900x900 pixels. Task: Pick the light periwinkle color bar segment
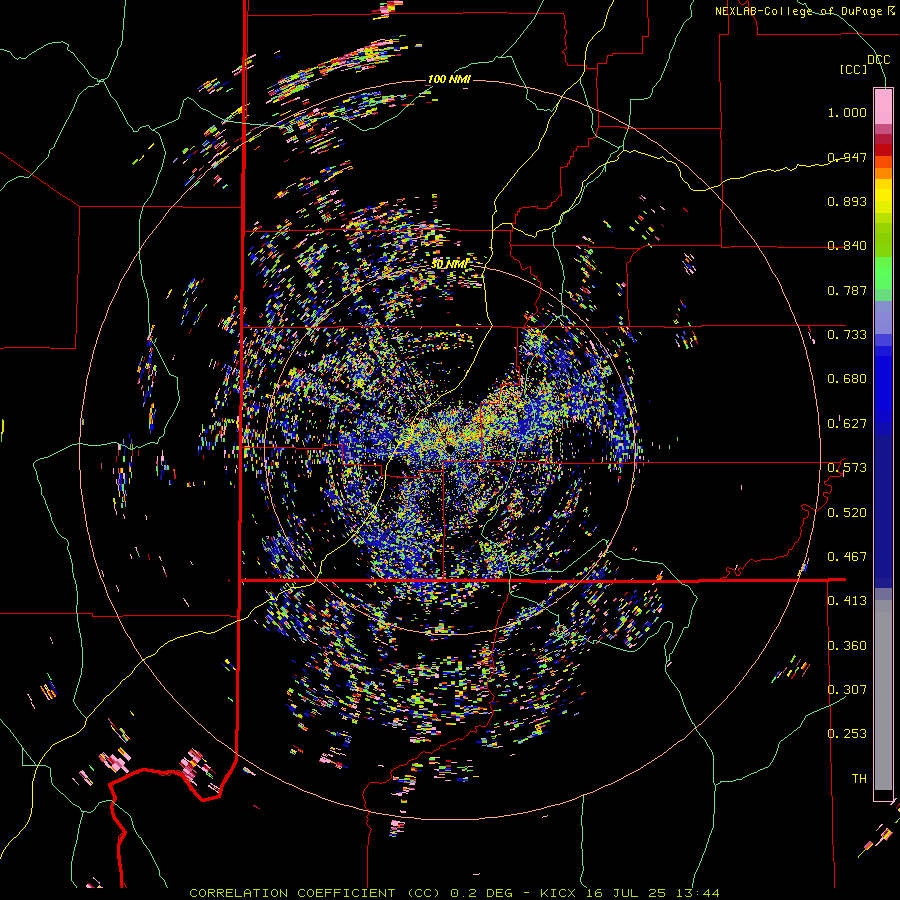point(883,317)
